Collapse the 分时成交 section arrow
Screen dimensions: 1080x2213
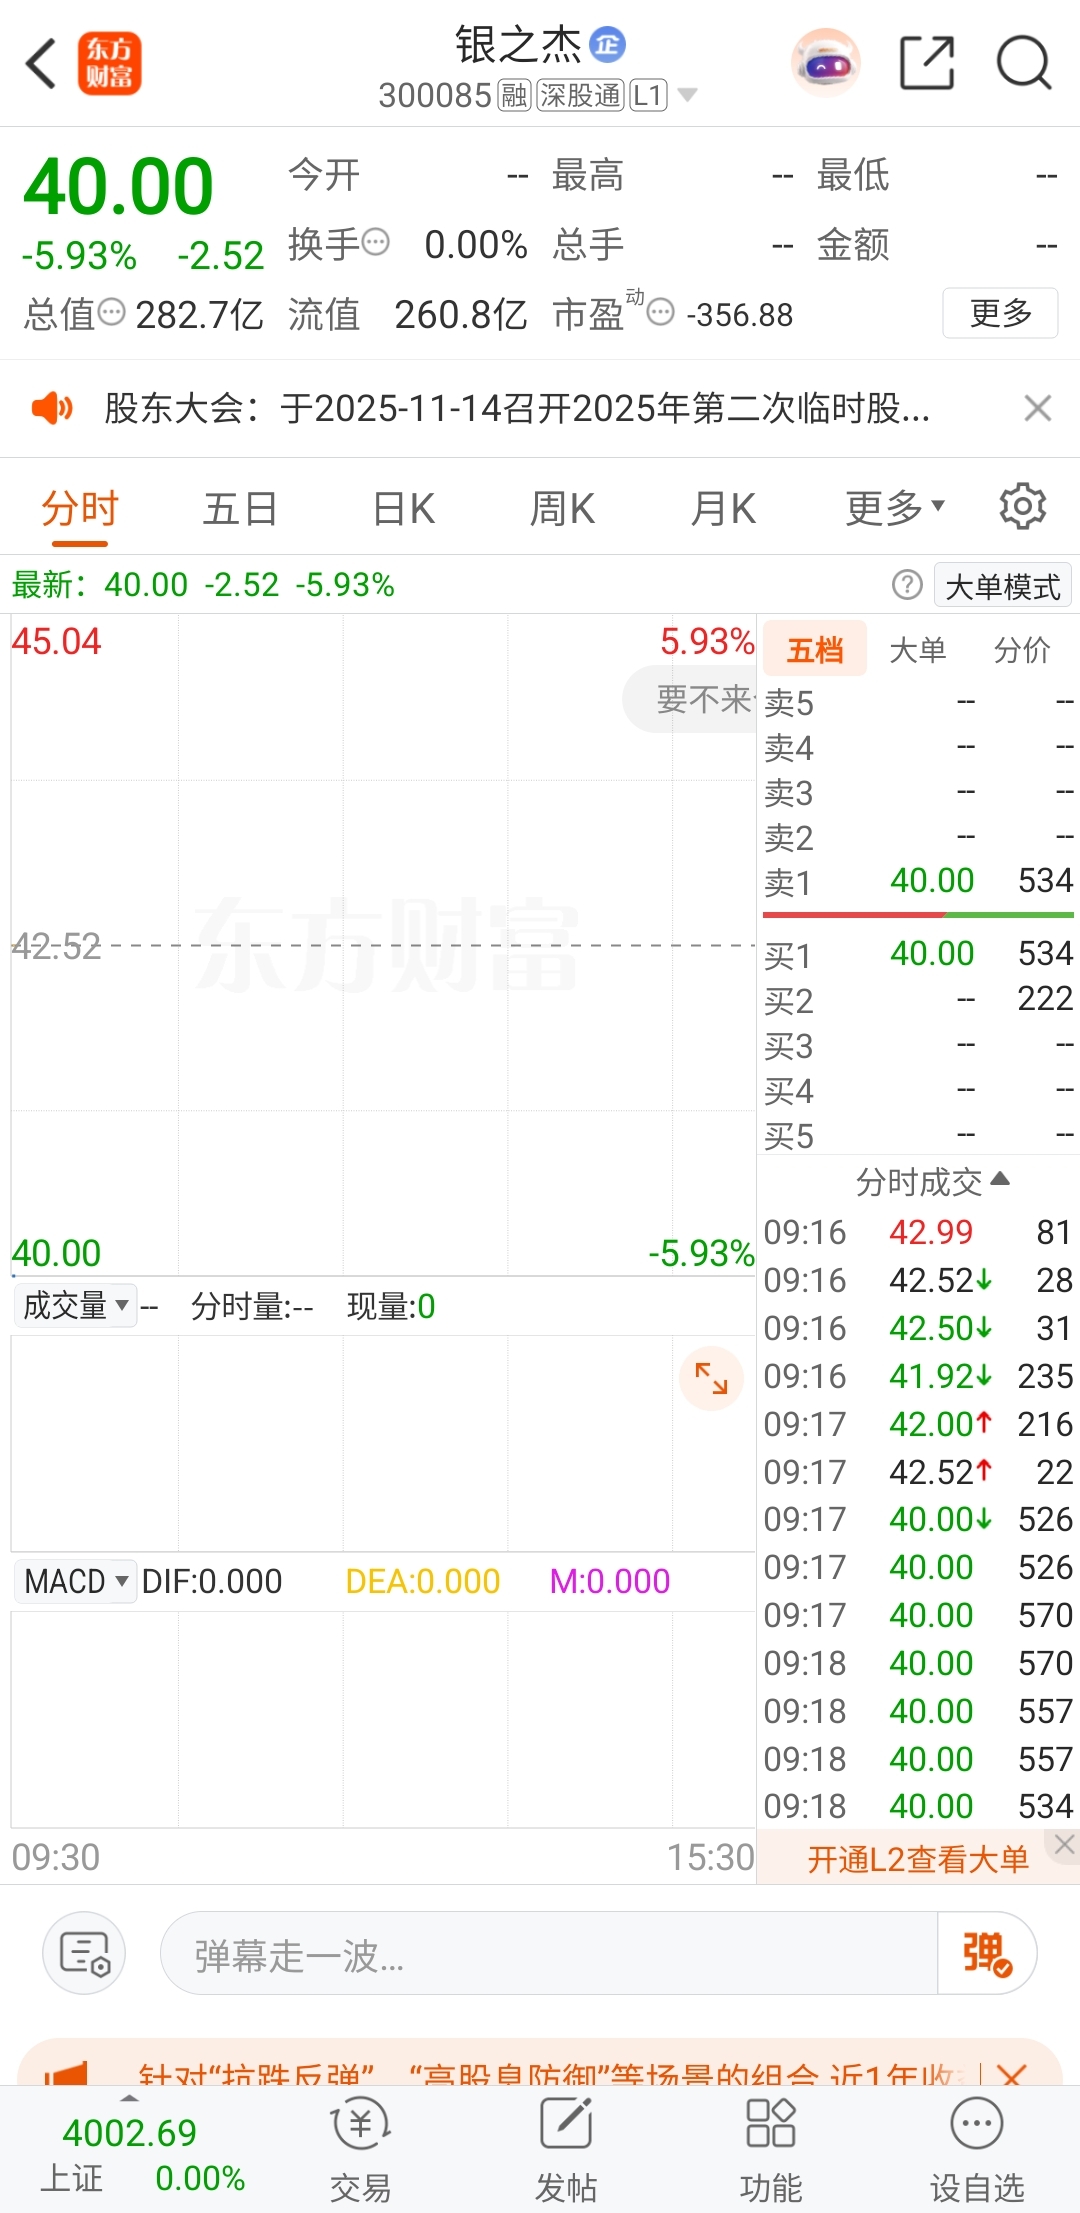999,1180
